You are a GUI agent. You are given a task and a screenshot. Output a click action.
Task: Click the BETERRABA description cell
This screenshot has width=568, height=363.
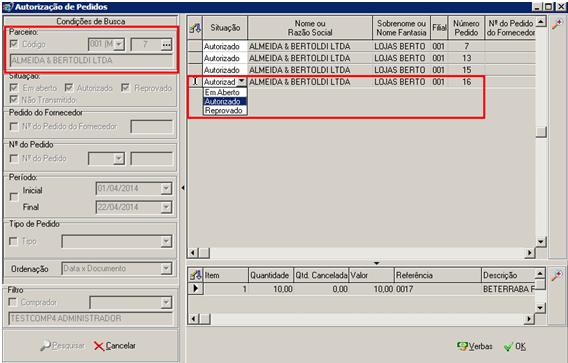(508, 289)
